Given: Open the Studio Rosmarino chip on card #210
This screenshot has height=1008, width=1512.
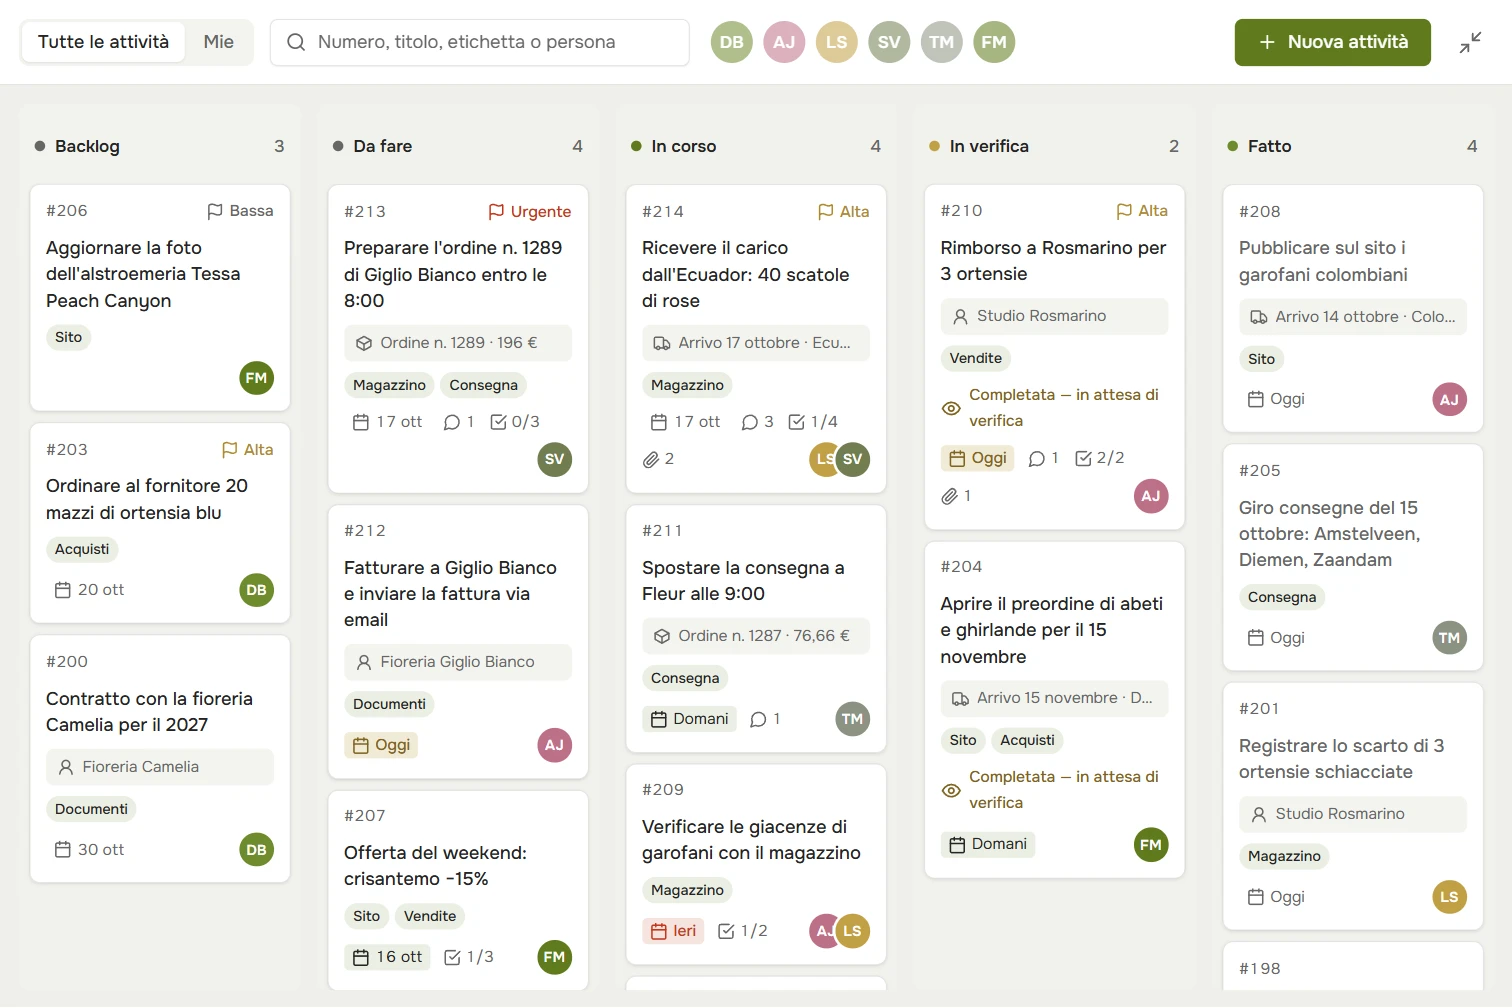Looking at the screenshot, I should click(x=1054, y=316).
